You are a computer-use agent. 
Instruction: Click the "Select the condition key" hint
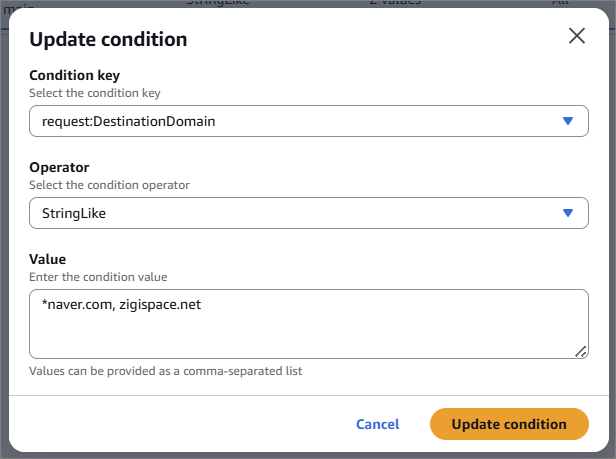(x=94, y=93)
